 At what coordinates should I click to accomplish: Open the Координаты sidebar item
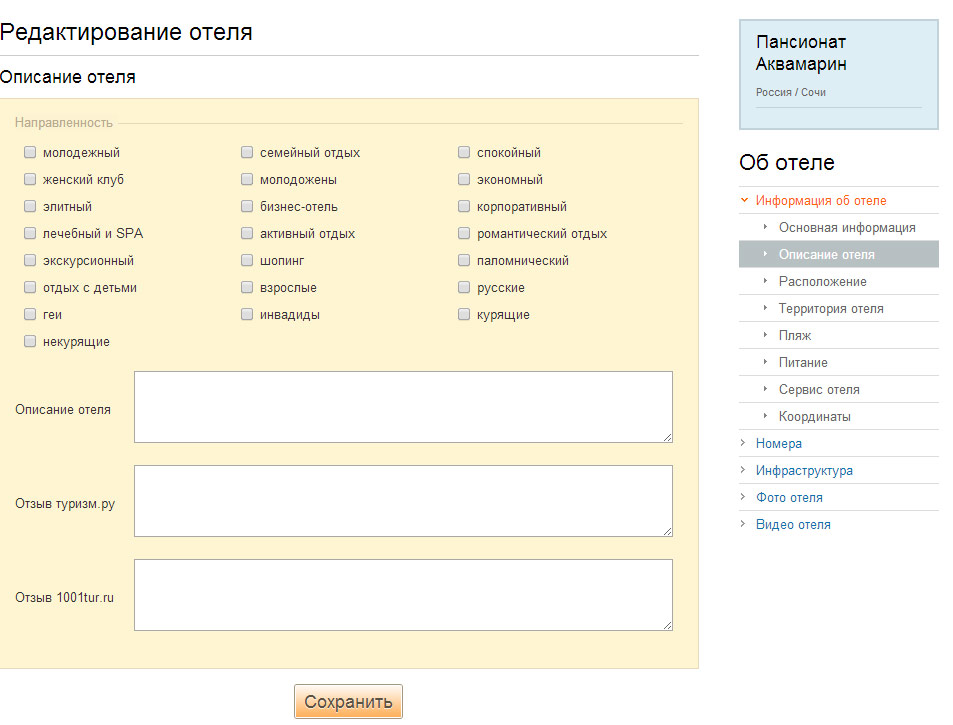pyautogui.click(x=815, y=416)
